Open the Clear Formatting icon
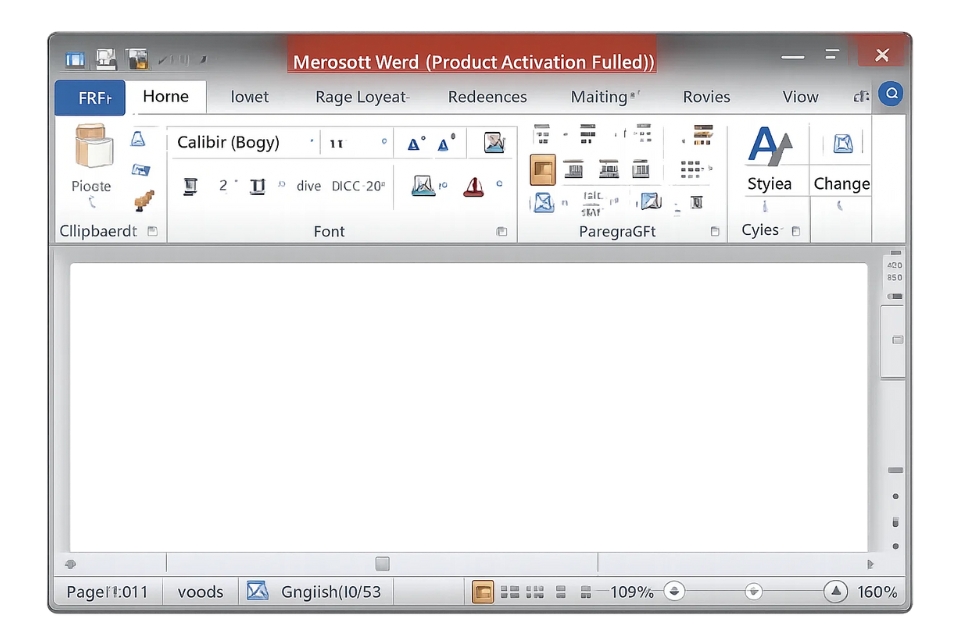This screenshot has height=640, width=960. click(497, 142)
